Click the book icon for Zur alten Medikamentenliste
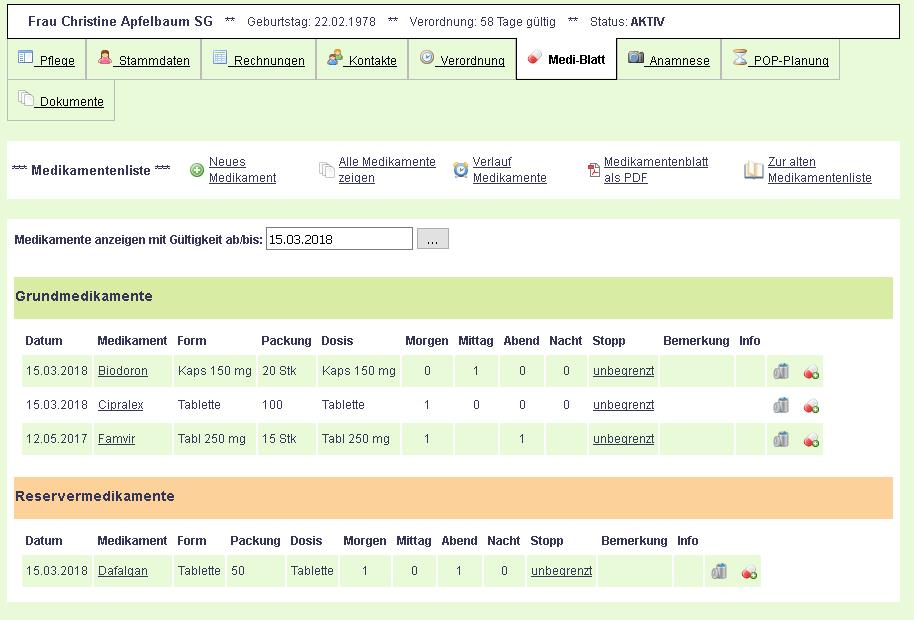 pos(753,170)
